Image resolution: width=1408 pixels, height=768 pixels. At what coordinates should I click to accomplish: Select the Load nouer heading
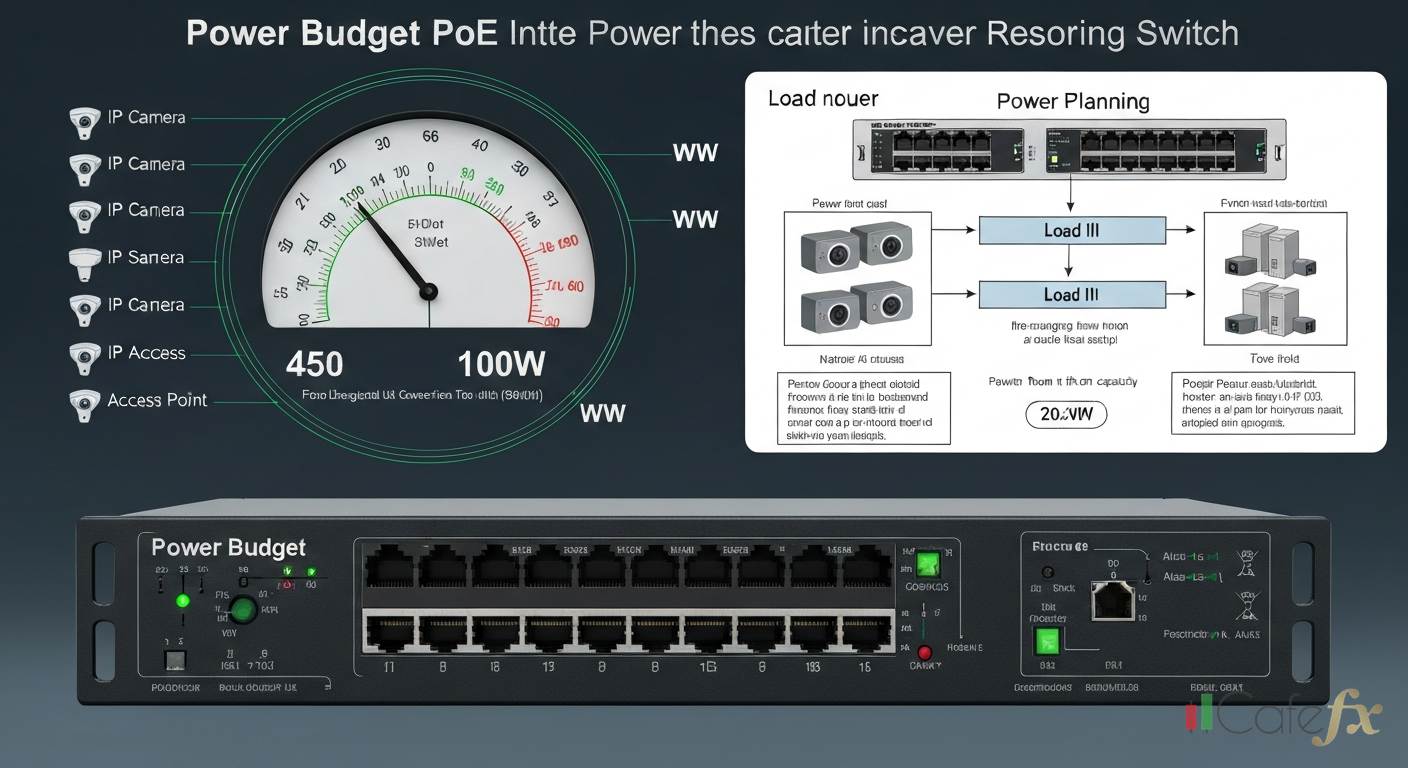pyautogui.click(x=823, y=99)
